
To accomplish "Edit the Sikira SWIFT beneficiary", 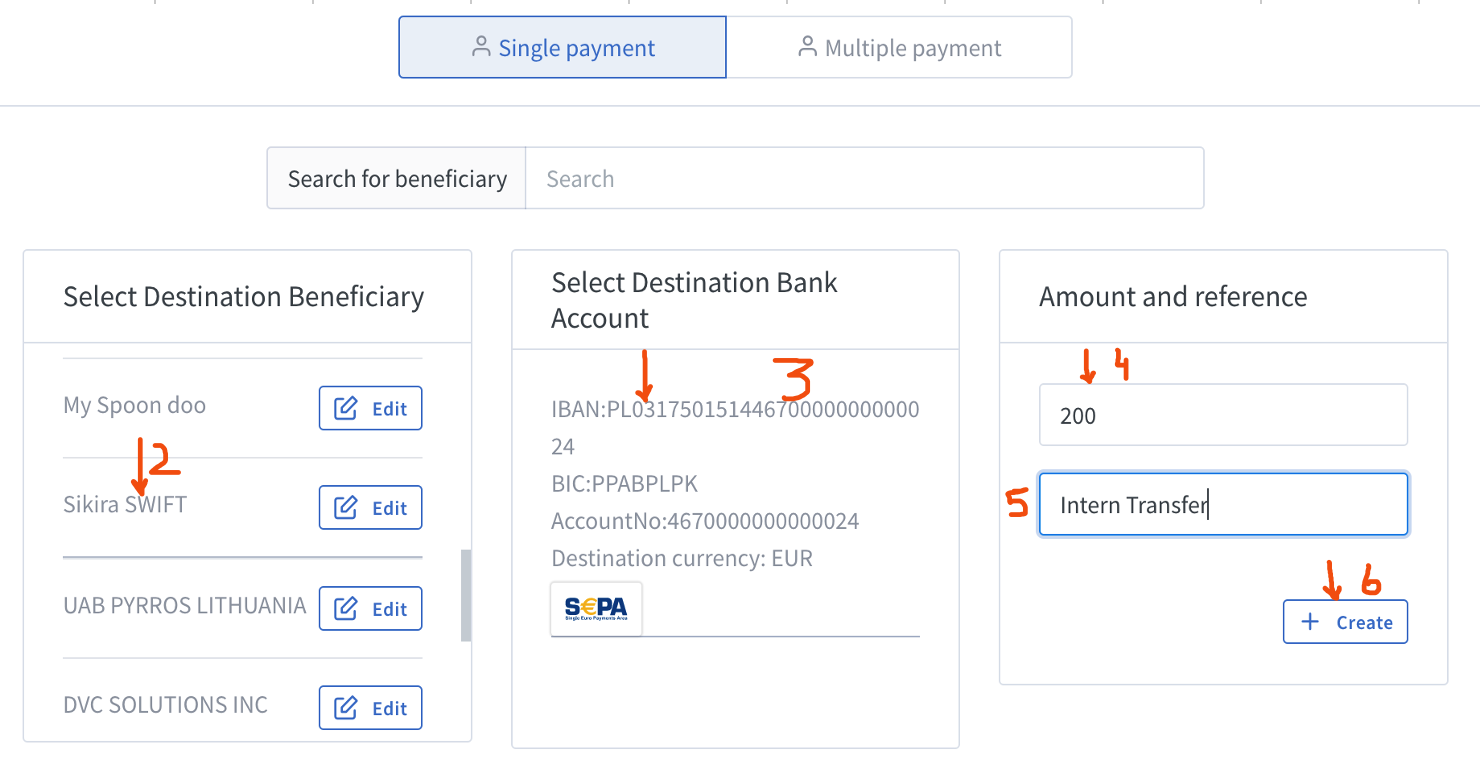I will pyautogui.click(x=371, y=508).
